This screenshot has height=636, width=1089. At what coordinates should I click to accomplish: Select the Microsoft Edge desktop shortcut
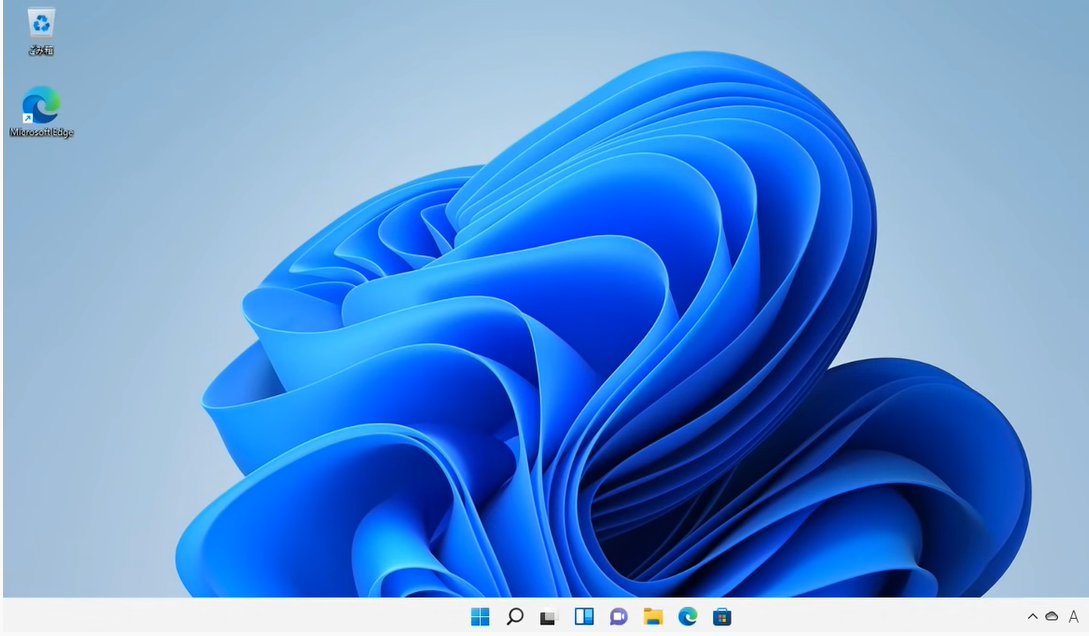[x=41, y=112]
